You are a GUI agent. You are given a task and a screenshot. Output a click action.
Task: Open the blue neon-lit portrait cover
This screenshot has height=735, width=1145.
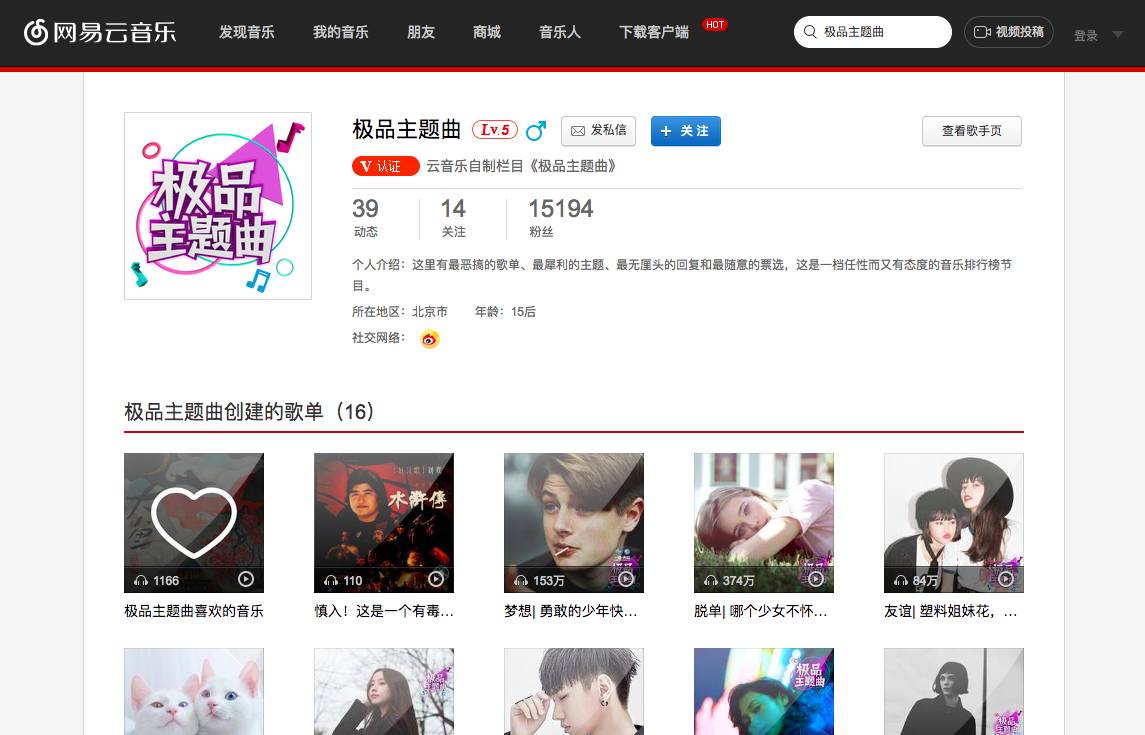tap(763, 691)
